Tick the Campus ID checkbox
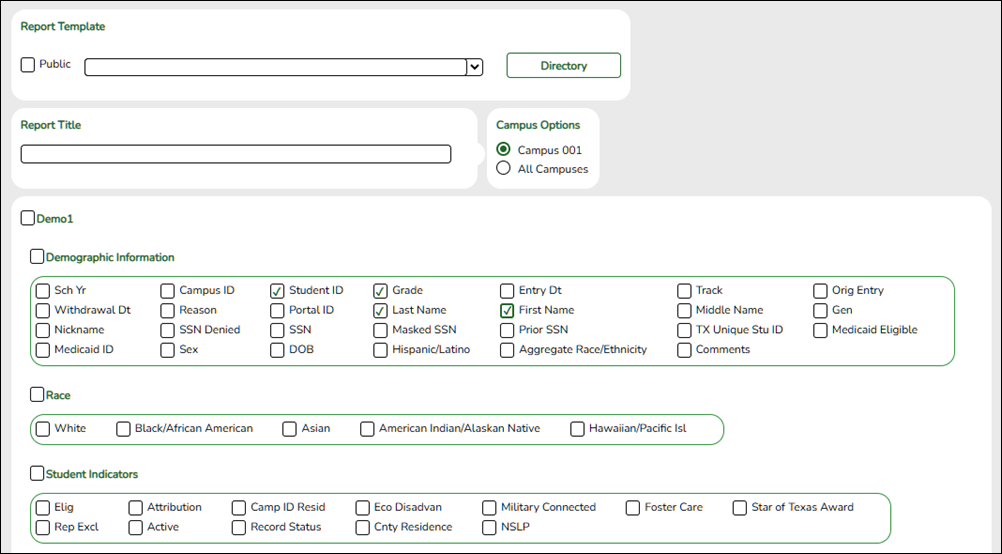1002x554 pixels. 167,291
